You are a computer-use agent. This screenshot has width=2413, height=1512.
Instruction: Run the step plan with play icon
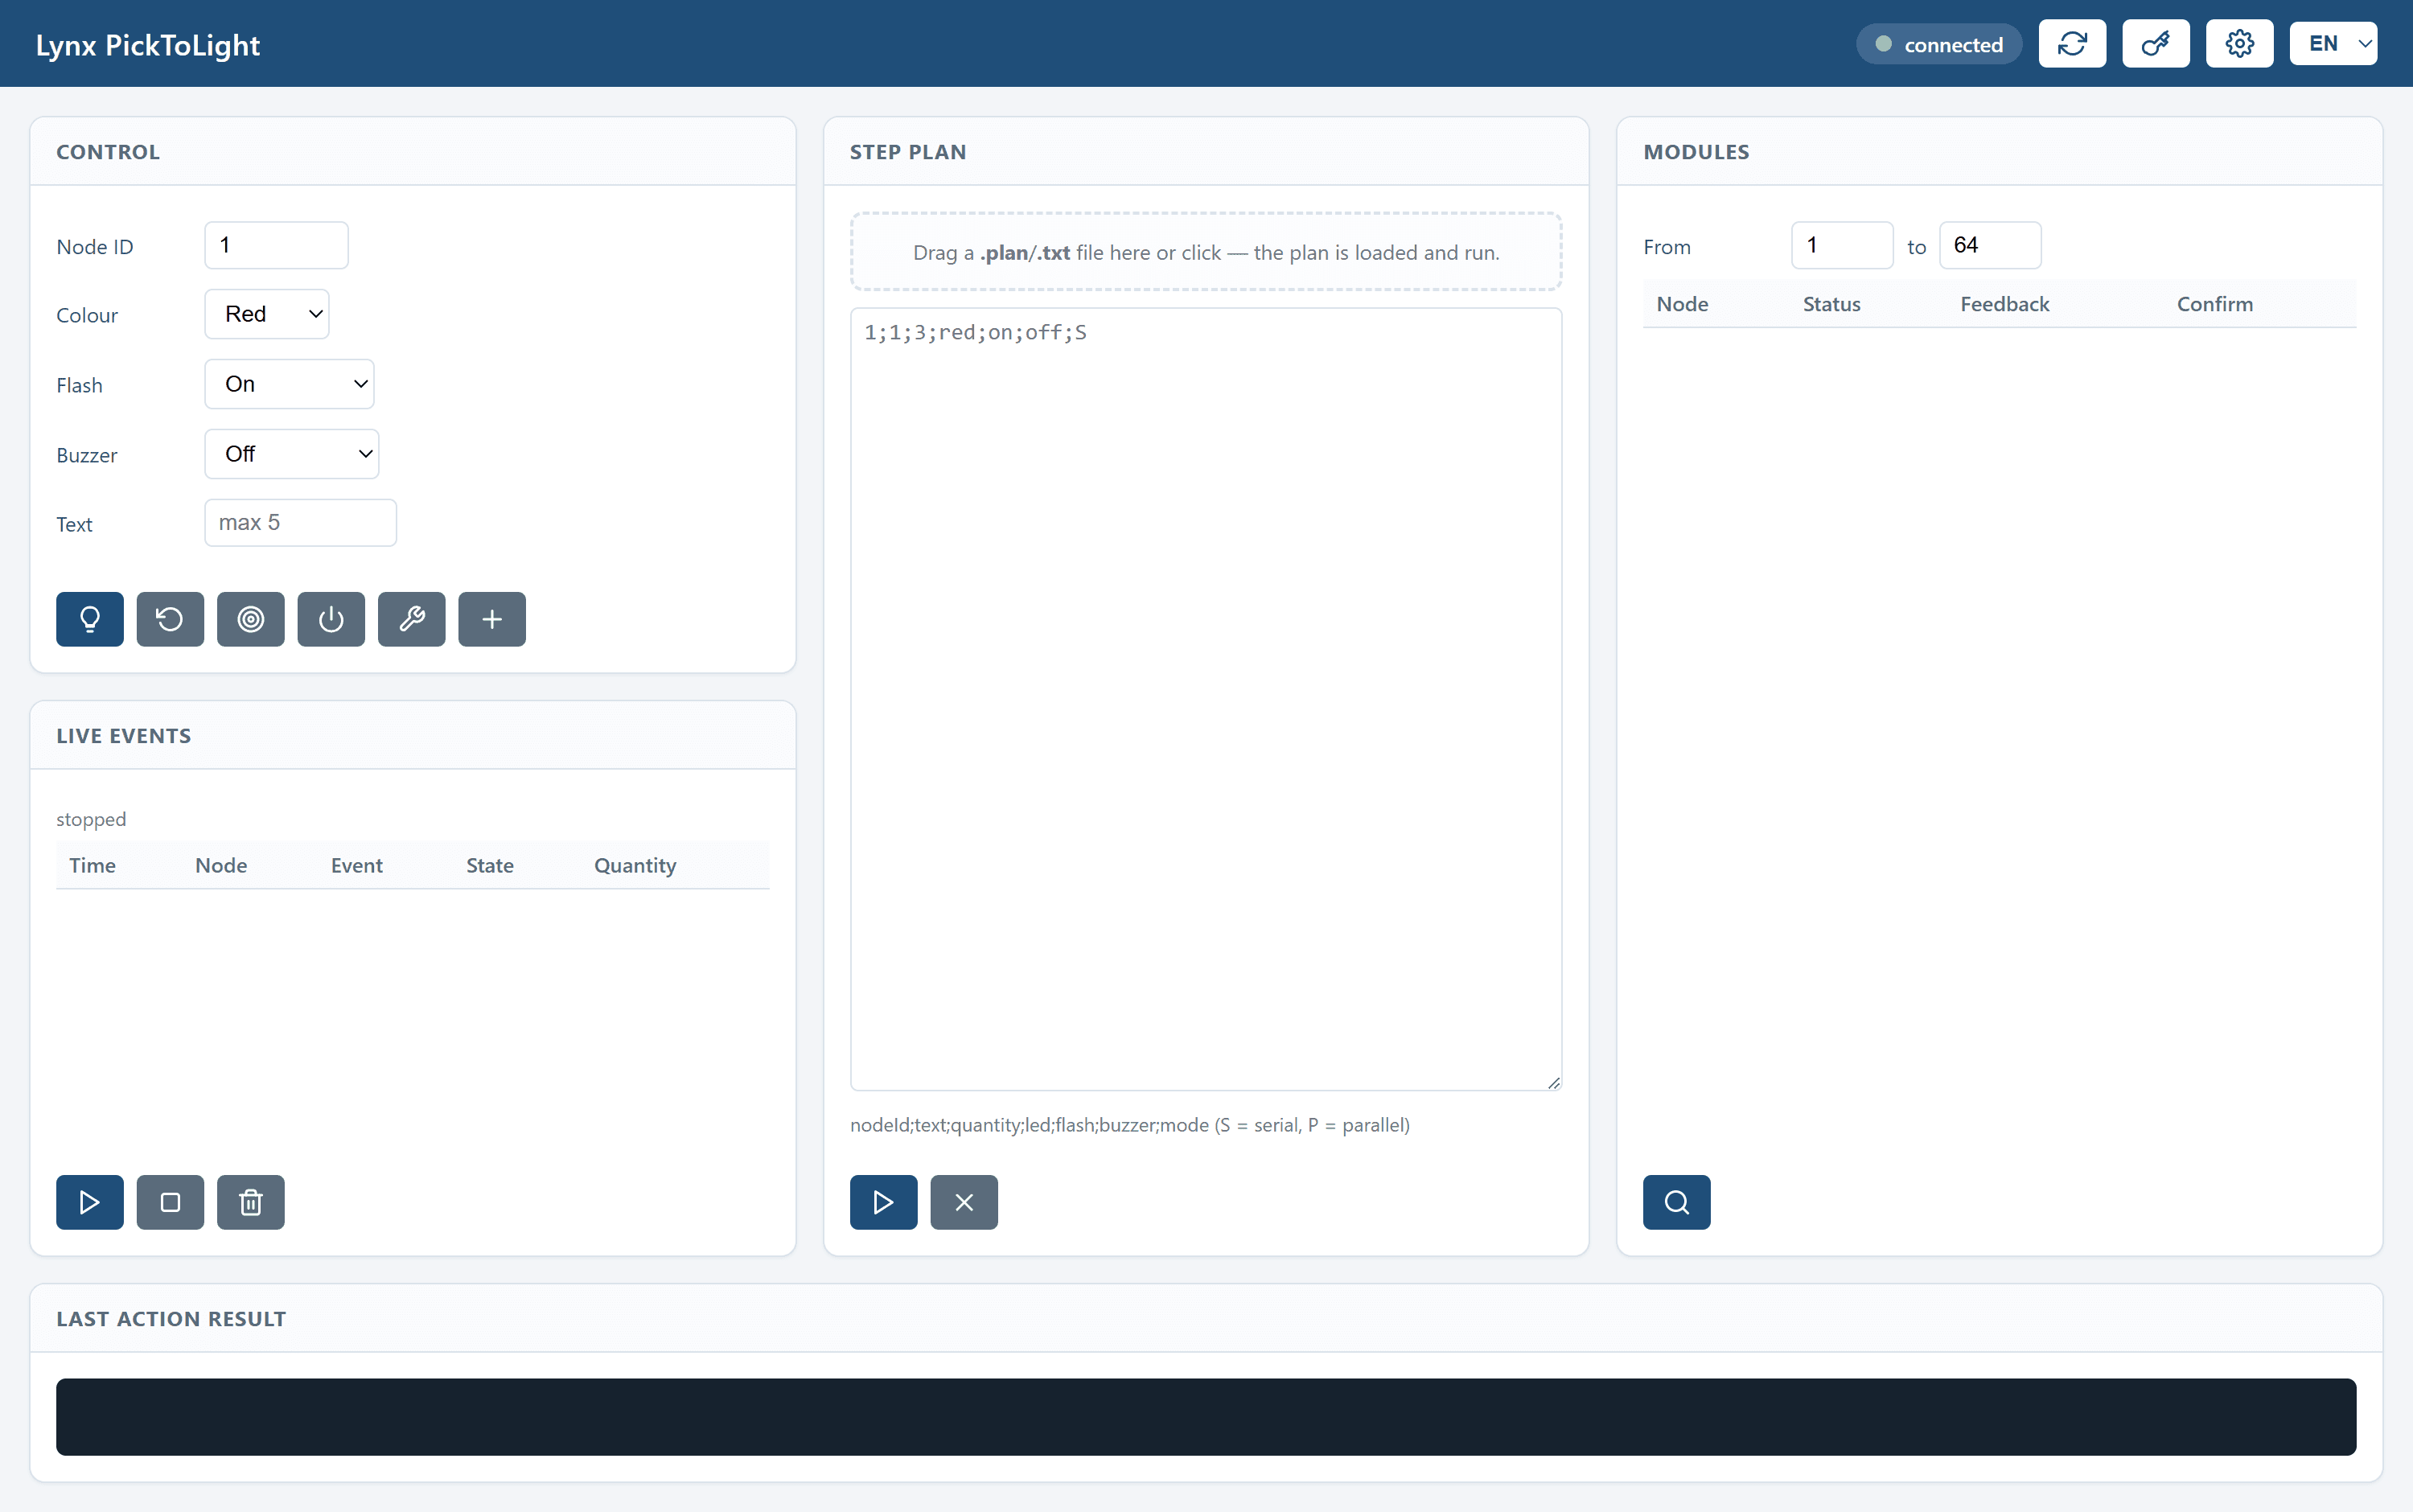click(884, 1202)
